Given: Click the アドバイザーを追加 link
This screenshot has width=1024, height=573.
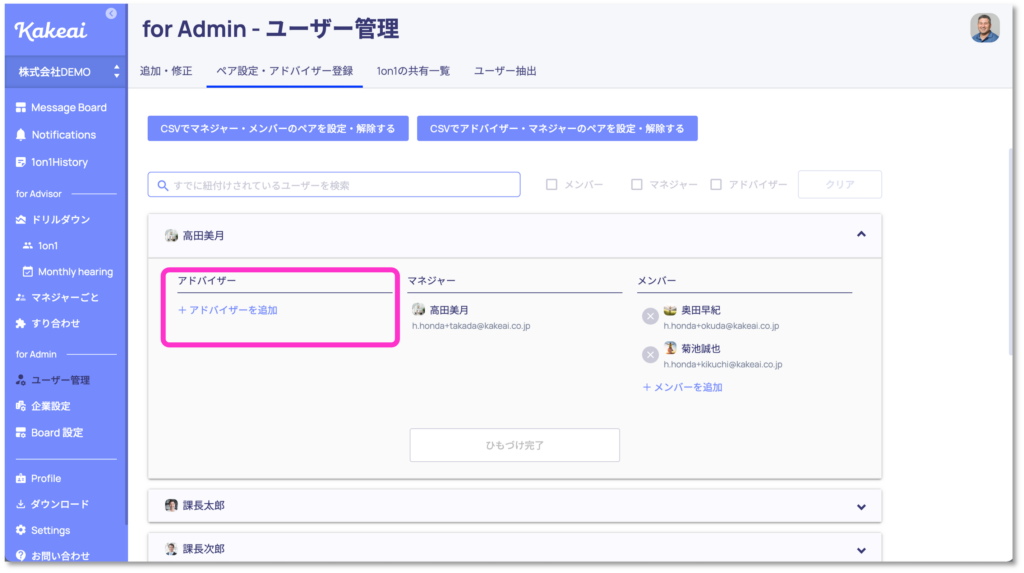Looking at the screenshot, I should (x=228, y=310).
